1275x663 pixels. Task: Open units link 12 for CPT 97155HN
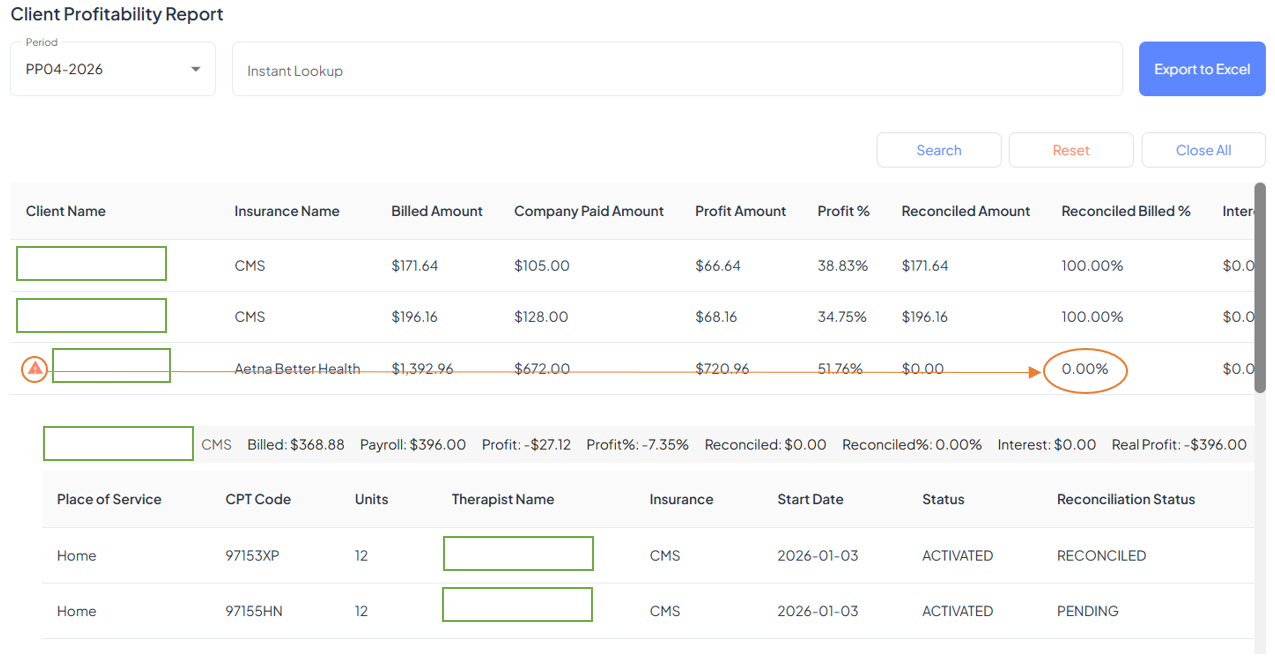(361, 610)
